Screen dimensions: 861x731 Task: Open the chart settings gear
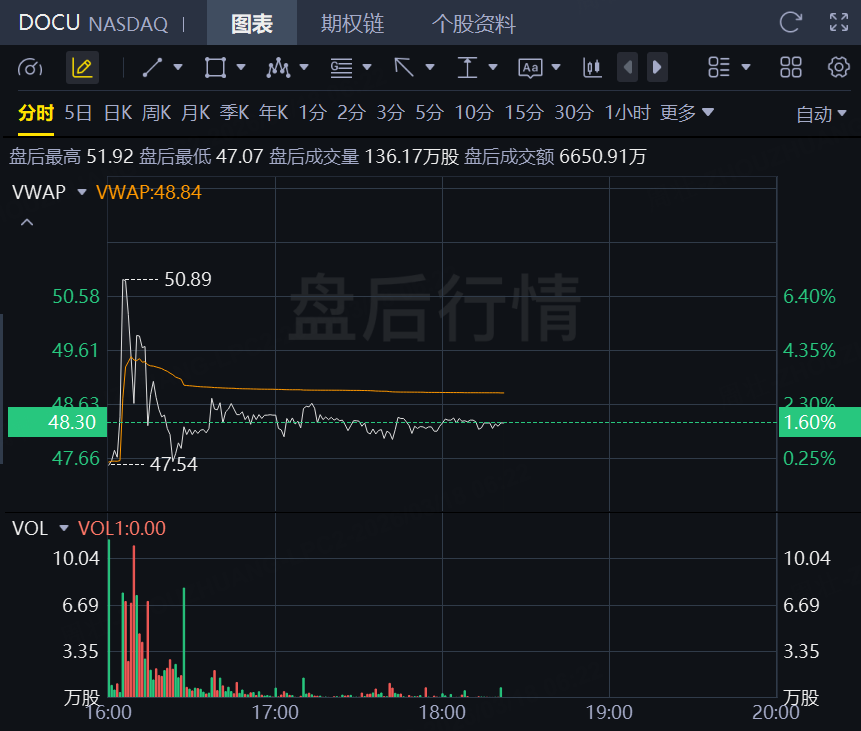pos(838,68)
